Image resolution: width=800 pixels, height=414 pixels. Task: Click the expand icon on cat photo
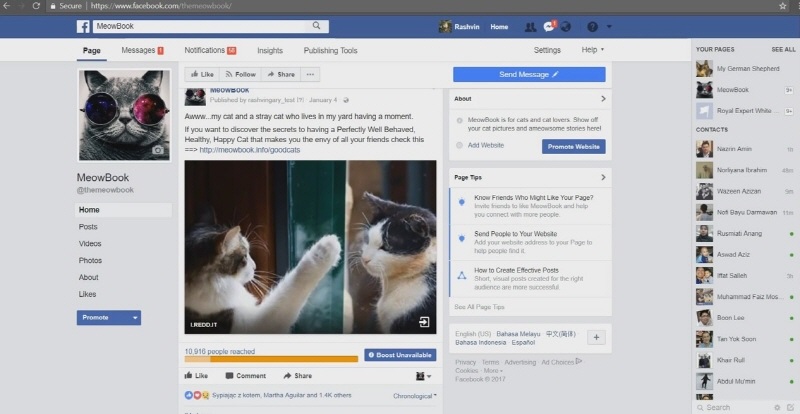(x=424, y=322)
